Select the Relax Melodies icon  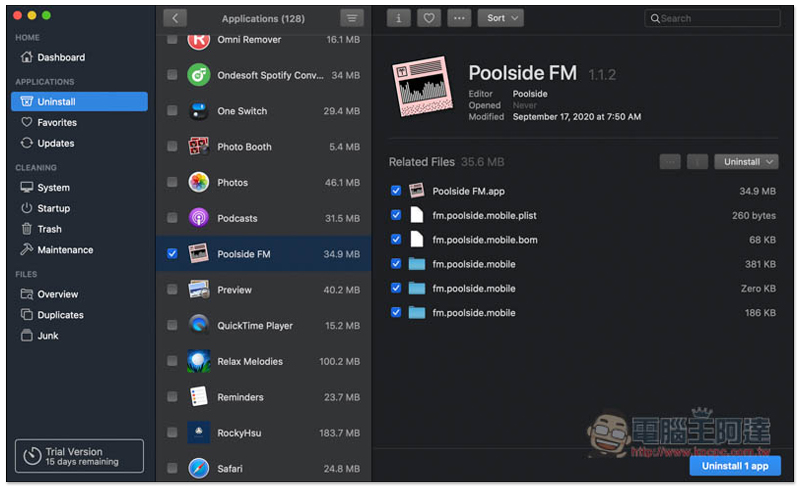(x=198, y=361)
